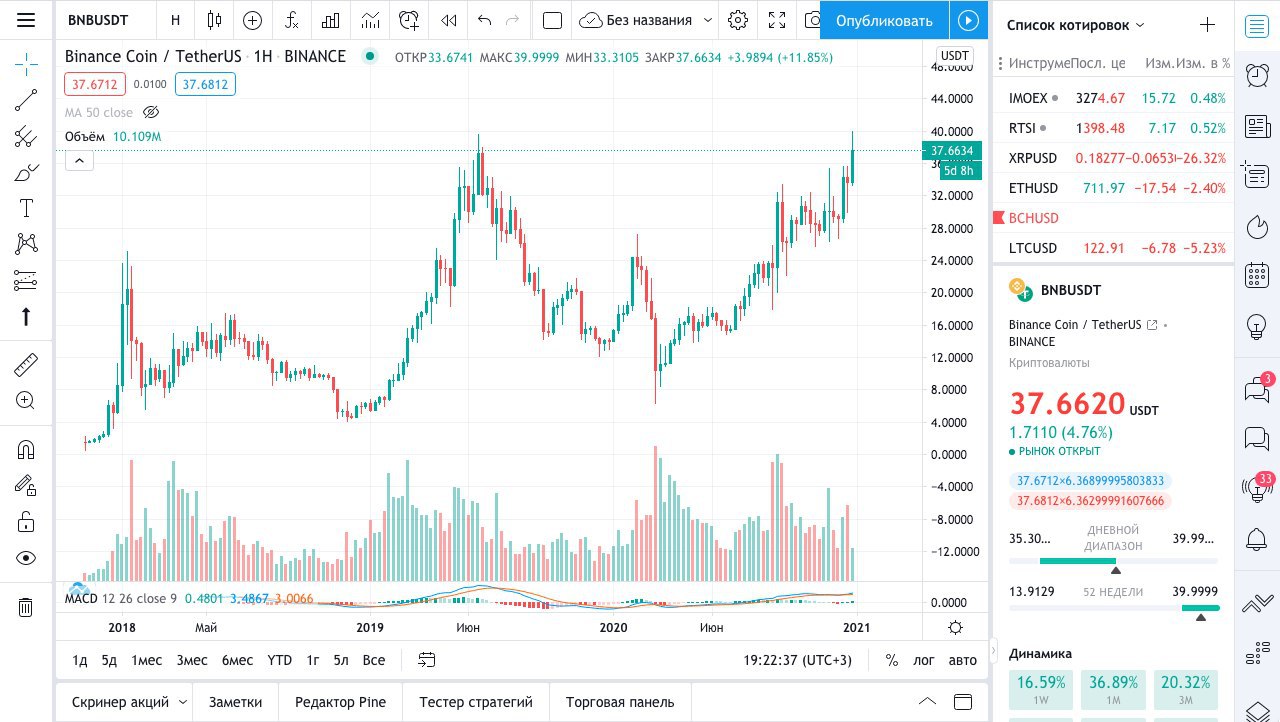Select the Text annotation tool
The width and height of the screenshot is (1280, 722).
[x=26, y=208]
